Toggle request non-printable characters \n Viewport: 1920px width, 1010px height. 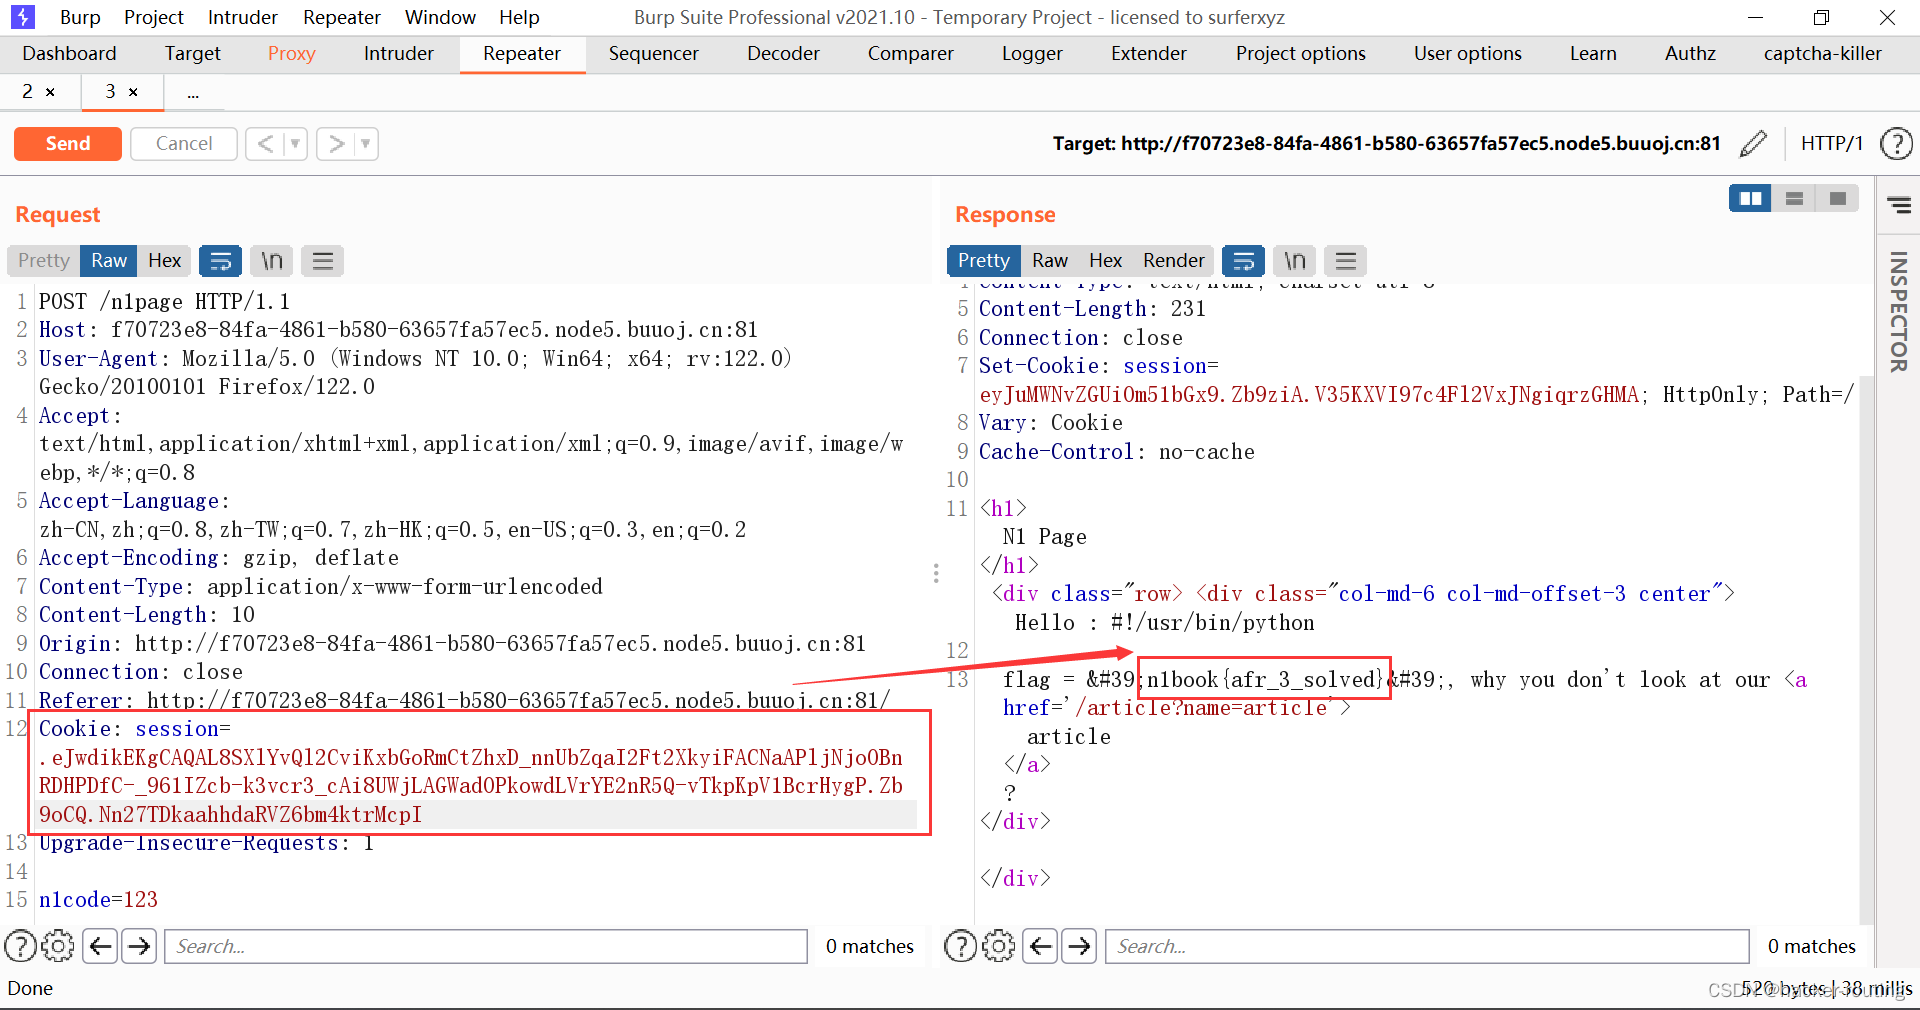[x=272, y=261]
